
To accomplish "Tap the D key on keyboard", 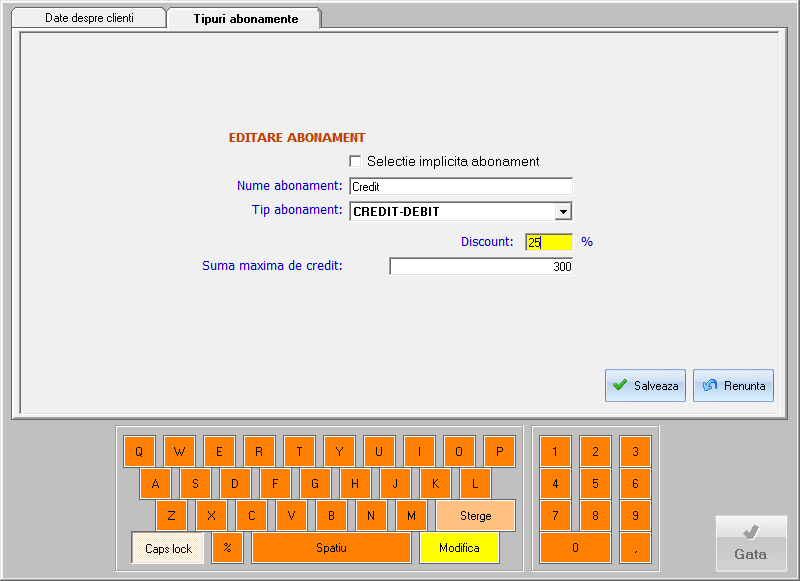I will 235,484.
